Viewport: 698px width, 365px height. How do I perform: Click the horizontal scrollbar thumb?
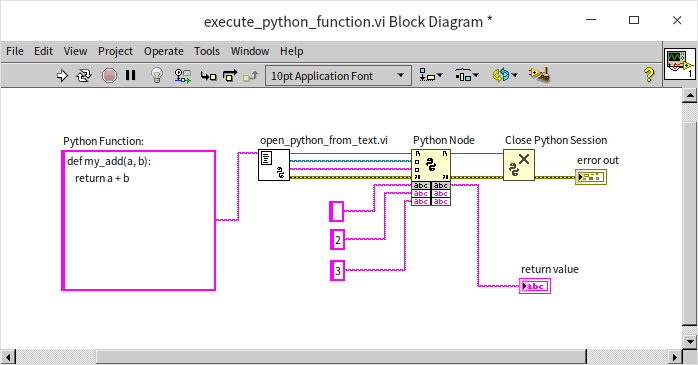(x=341, y=357)
